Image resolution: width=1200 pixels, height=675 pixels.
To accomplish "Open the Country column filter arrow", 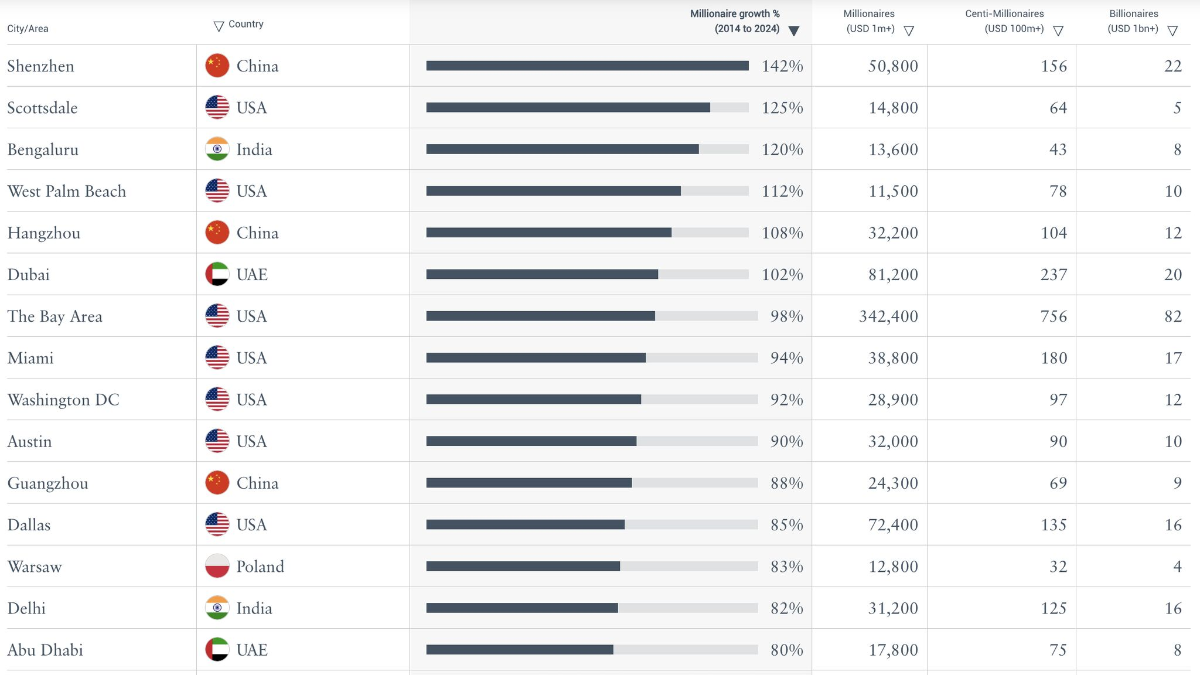I will [219, 25].
